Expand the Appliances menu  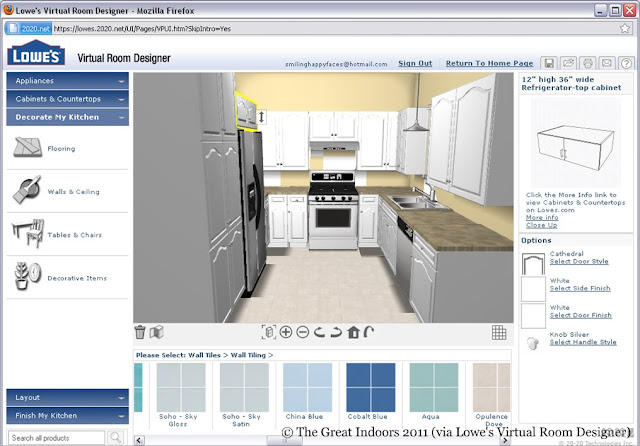point(67,81)
